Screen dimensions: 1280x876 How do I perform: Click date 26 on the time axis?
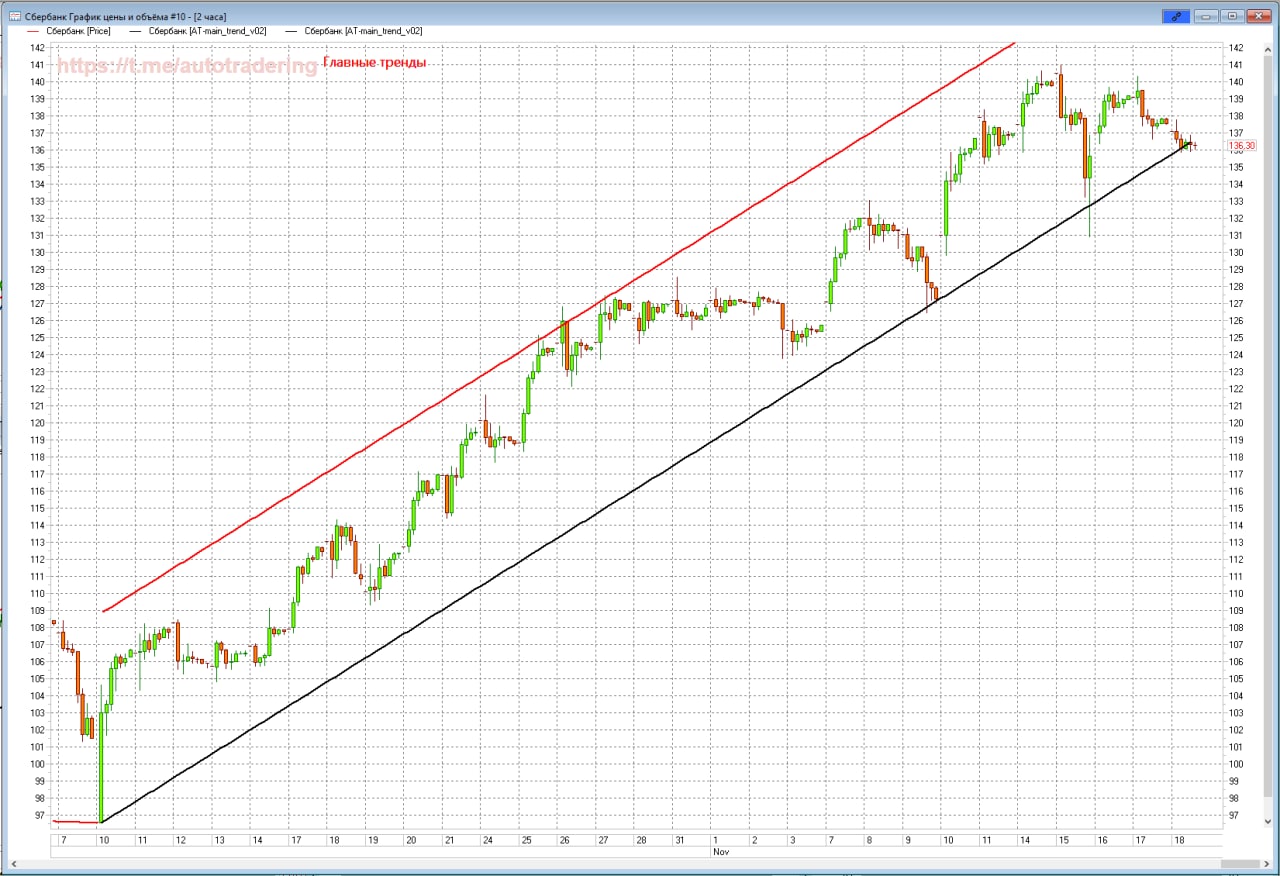point(564,840)
